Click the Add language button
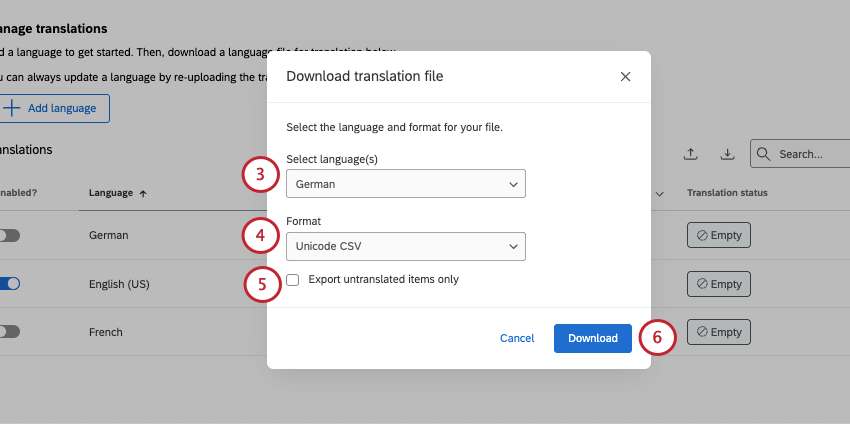 click(x=55, y=108)
